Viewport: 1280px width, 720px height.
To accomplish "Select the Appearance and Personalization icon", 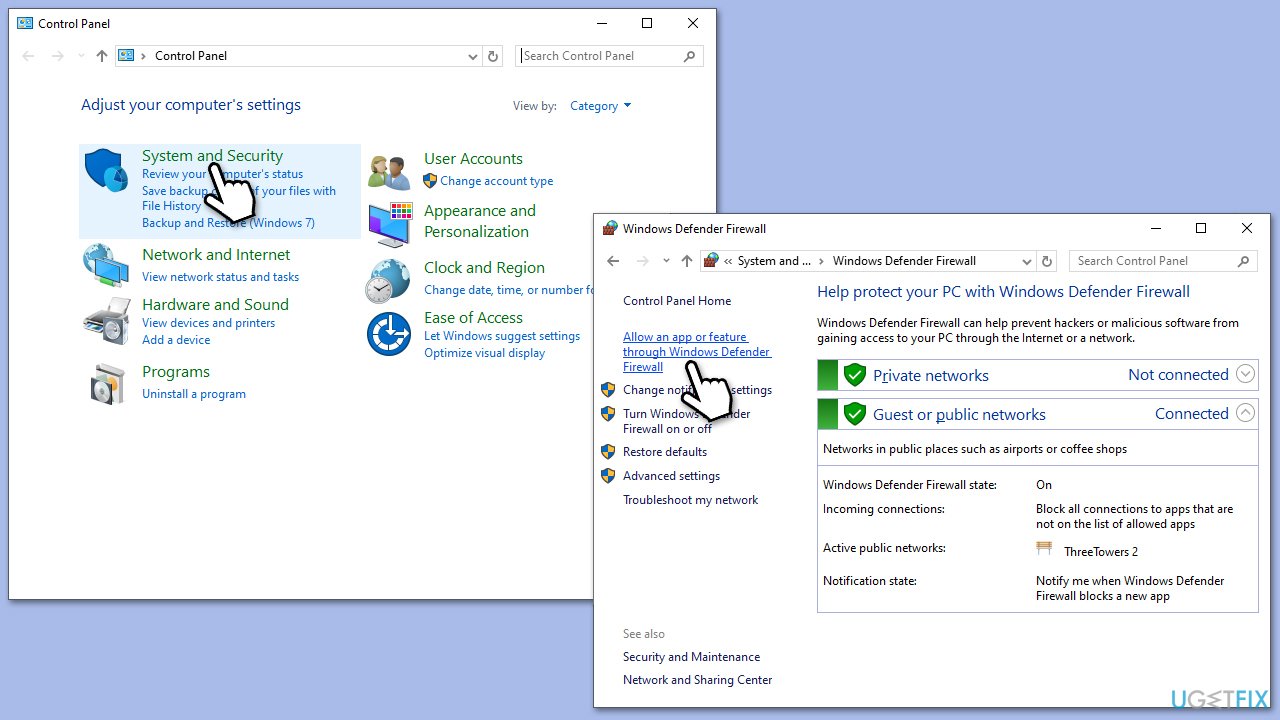I will (x=389, y=224).
